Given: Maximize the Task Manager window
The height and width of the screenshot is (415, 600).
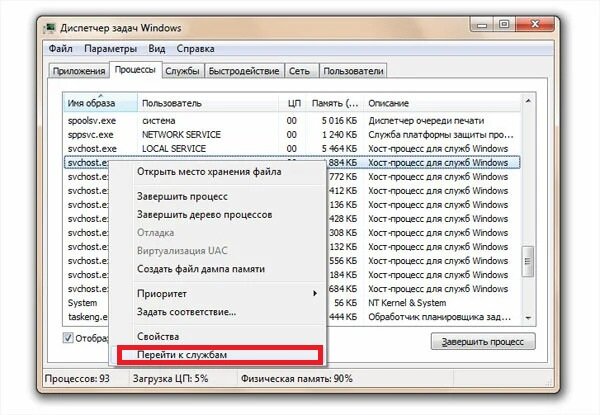Looking at the screenshot, I should [504, 25].
